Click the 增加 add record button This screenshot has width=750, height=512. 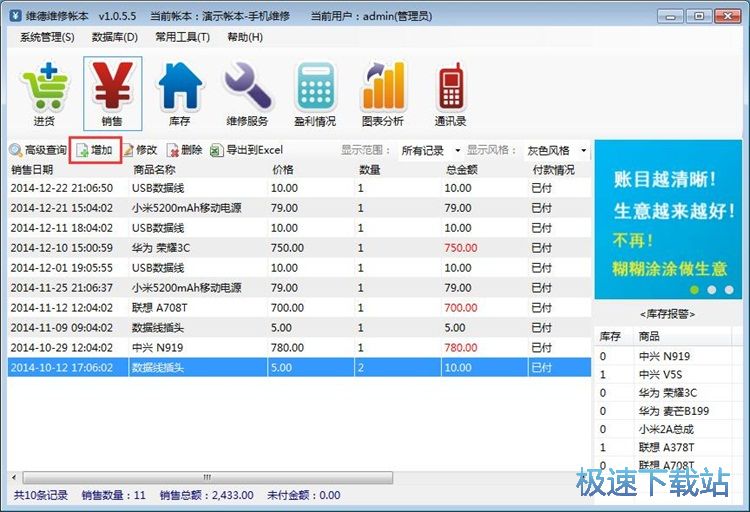94,150
